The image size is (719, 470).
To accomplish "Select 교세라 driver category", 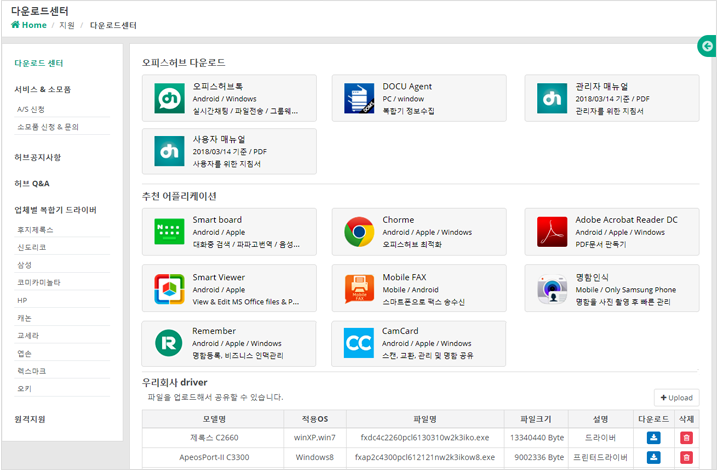I will (28, 336).
